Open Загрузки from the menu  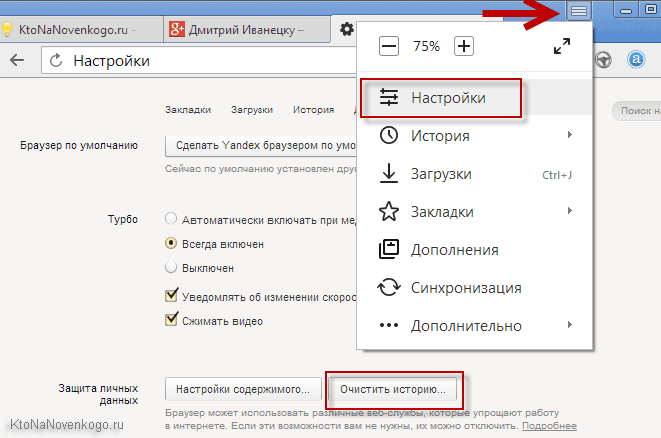pyautogui.click(x=475, y=174)
